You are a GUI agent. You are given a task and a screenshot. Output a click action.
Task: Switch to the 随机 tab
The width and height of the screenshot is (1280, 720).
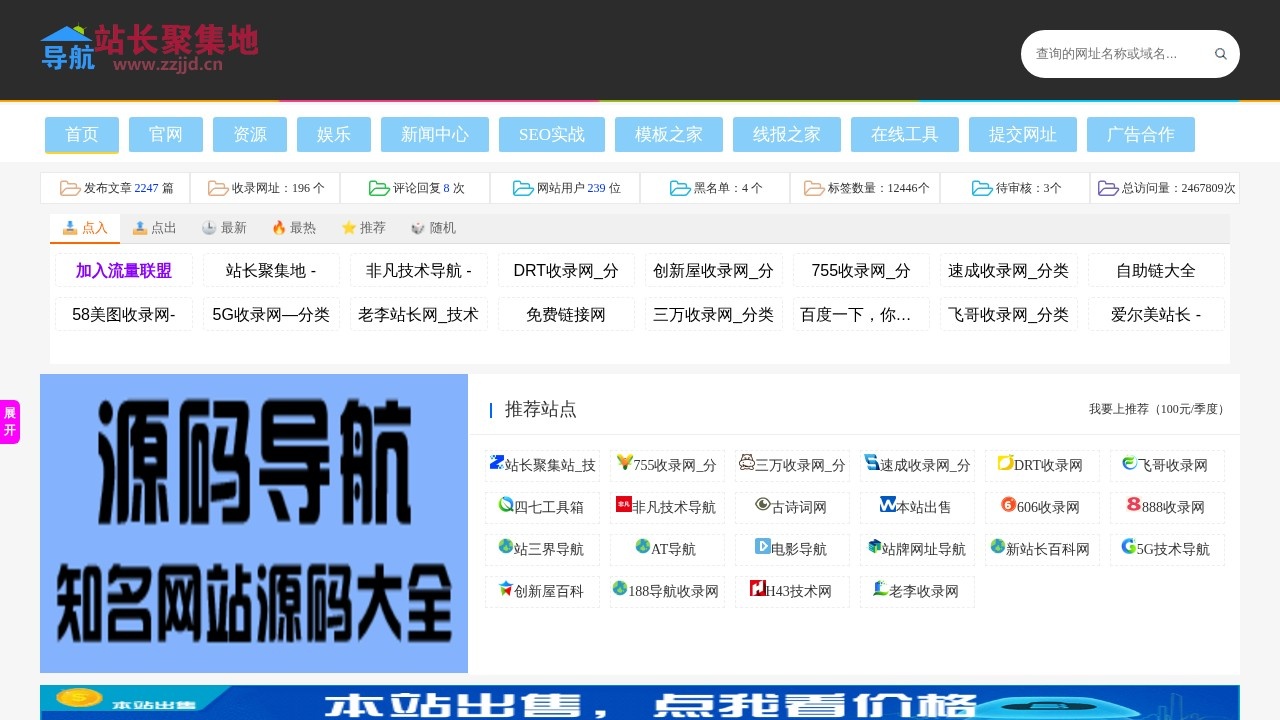pos(434,228)
